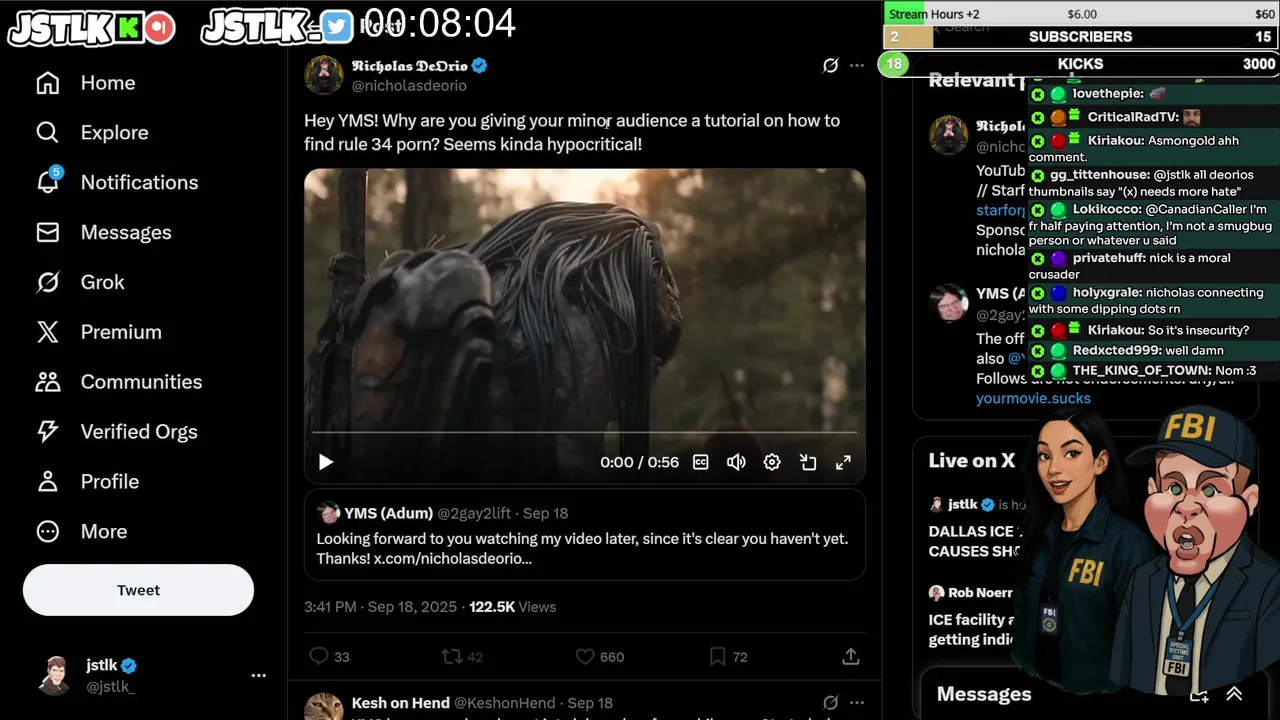
Task: Click jstlk profile avatar at bottom left
Action: tap(55, 675)
